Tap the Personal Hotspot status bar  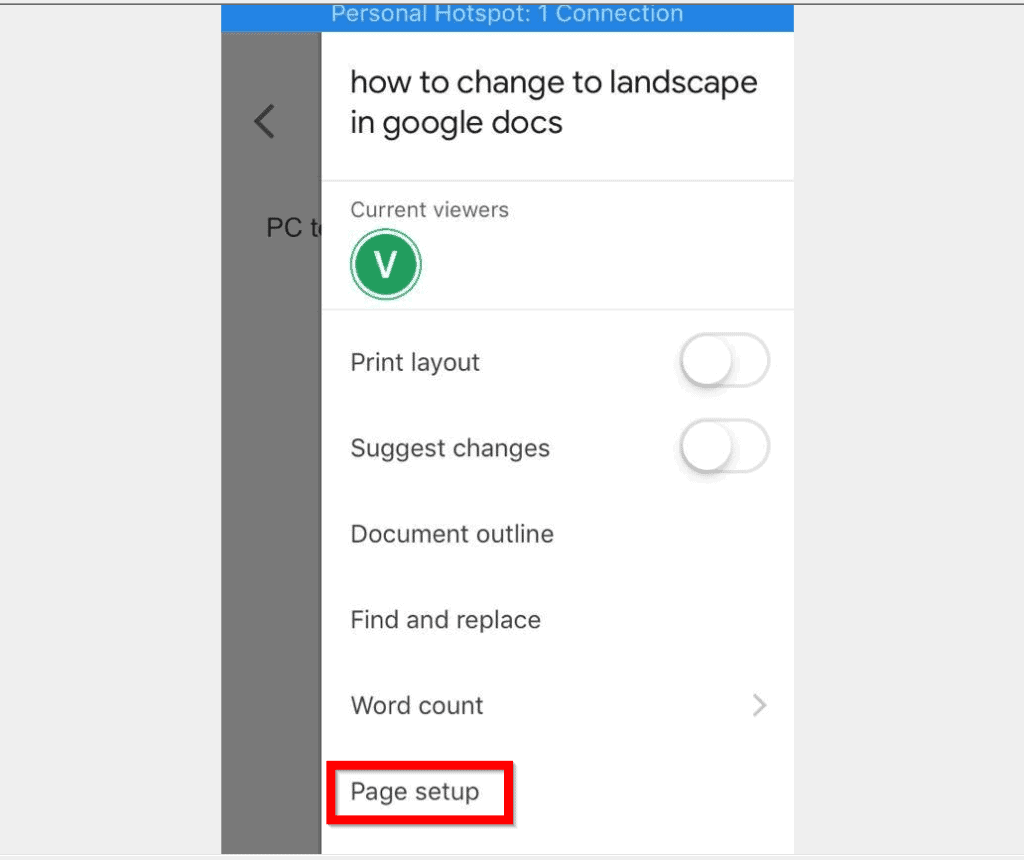point(507,16)
